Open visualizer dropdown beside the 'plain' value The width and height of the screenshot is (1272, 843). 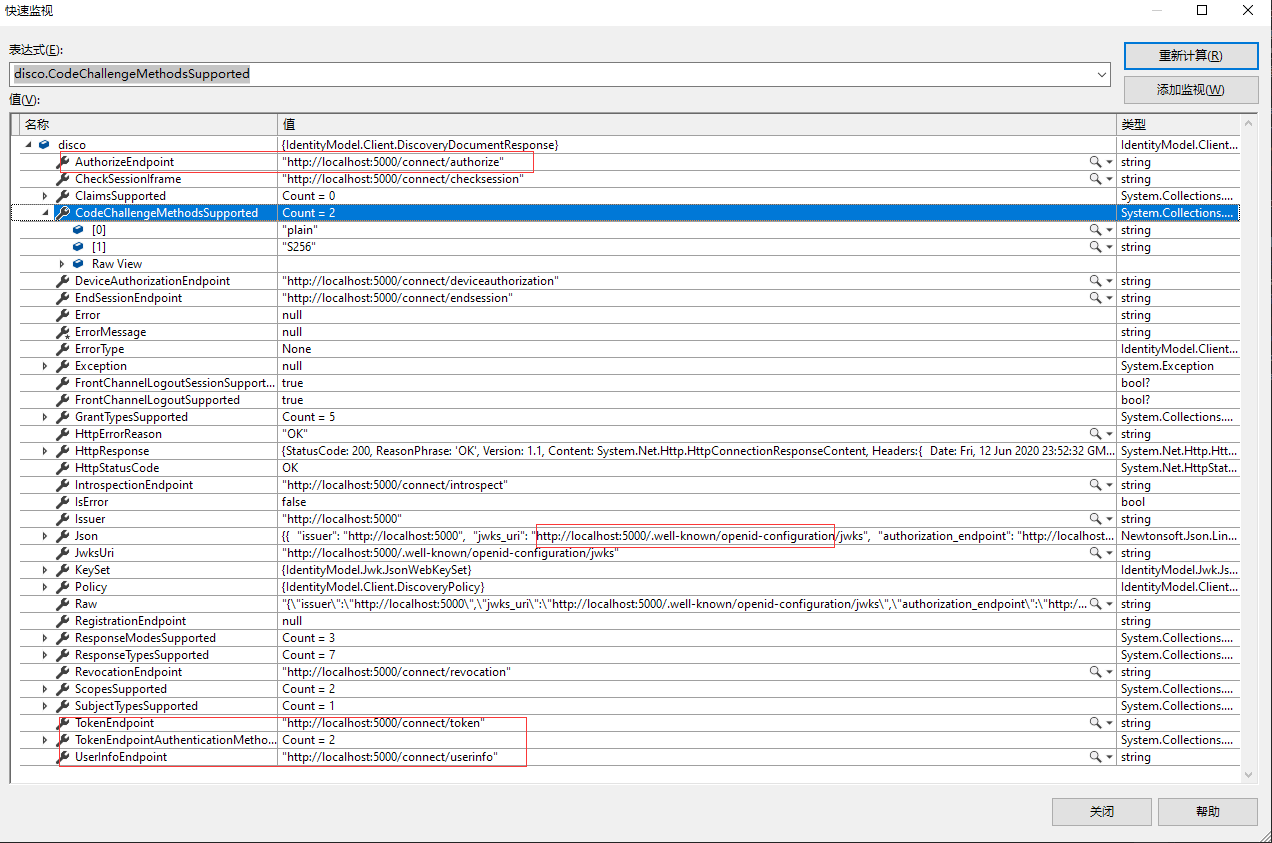[1111, 229]
